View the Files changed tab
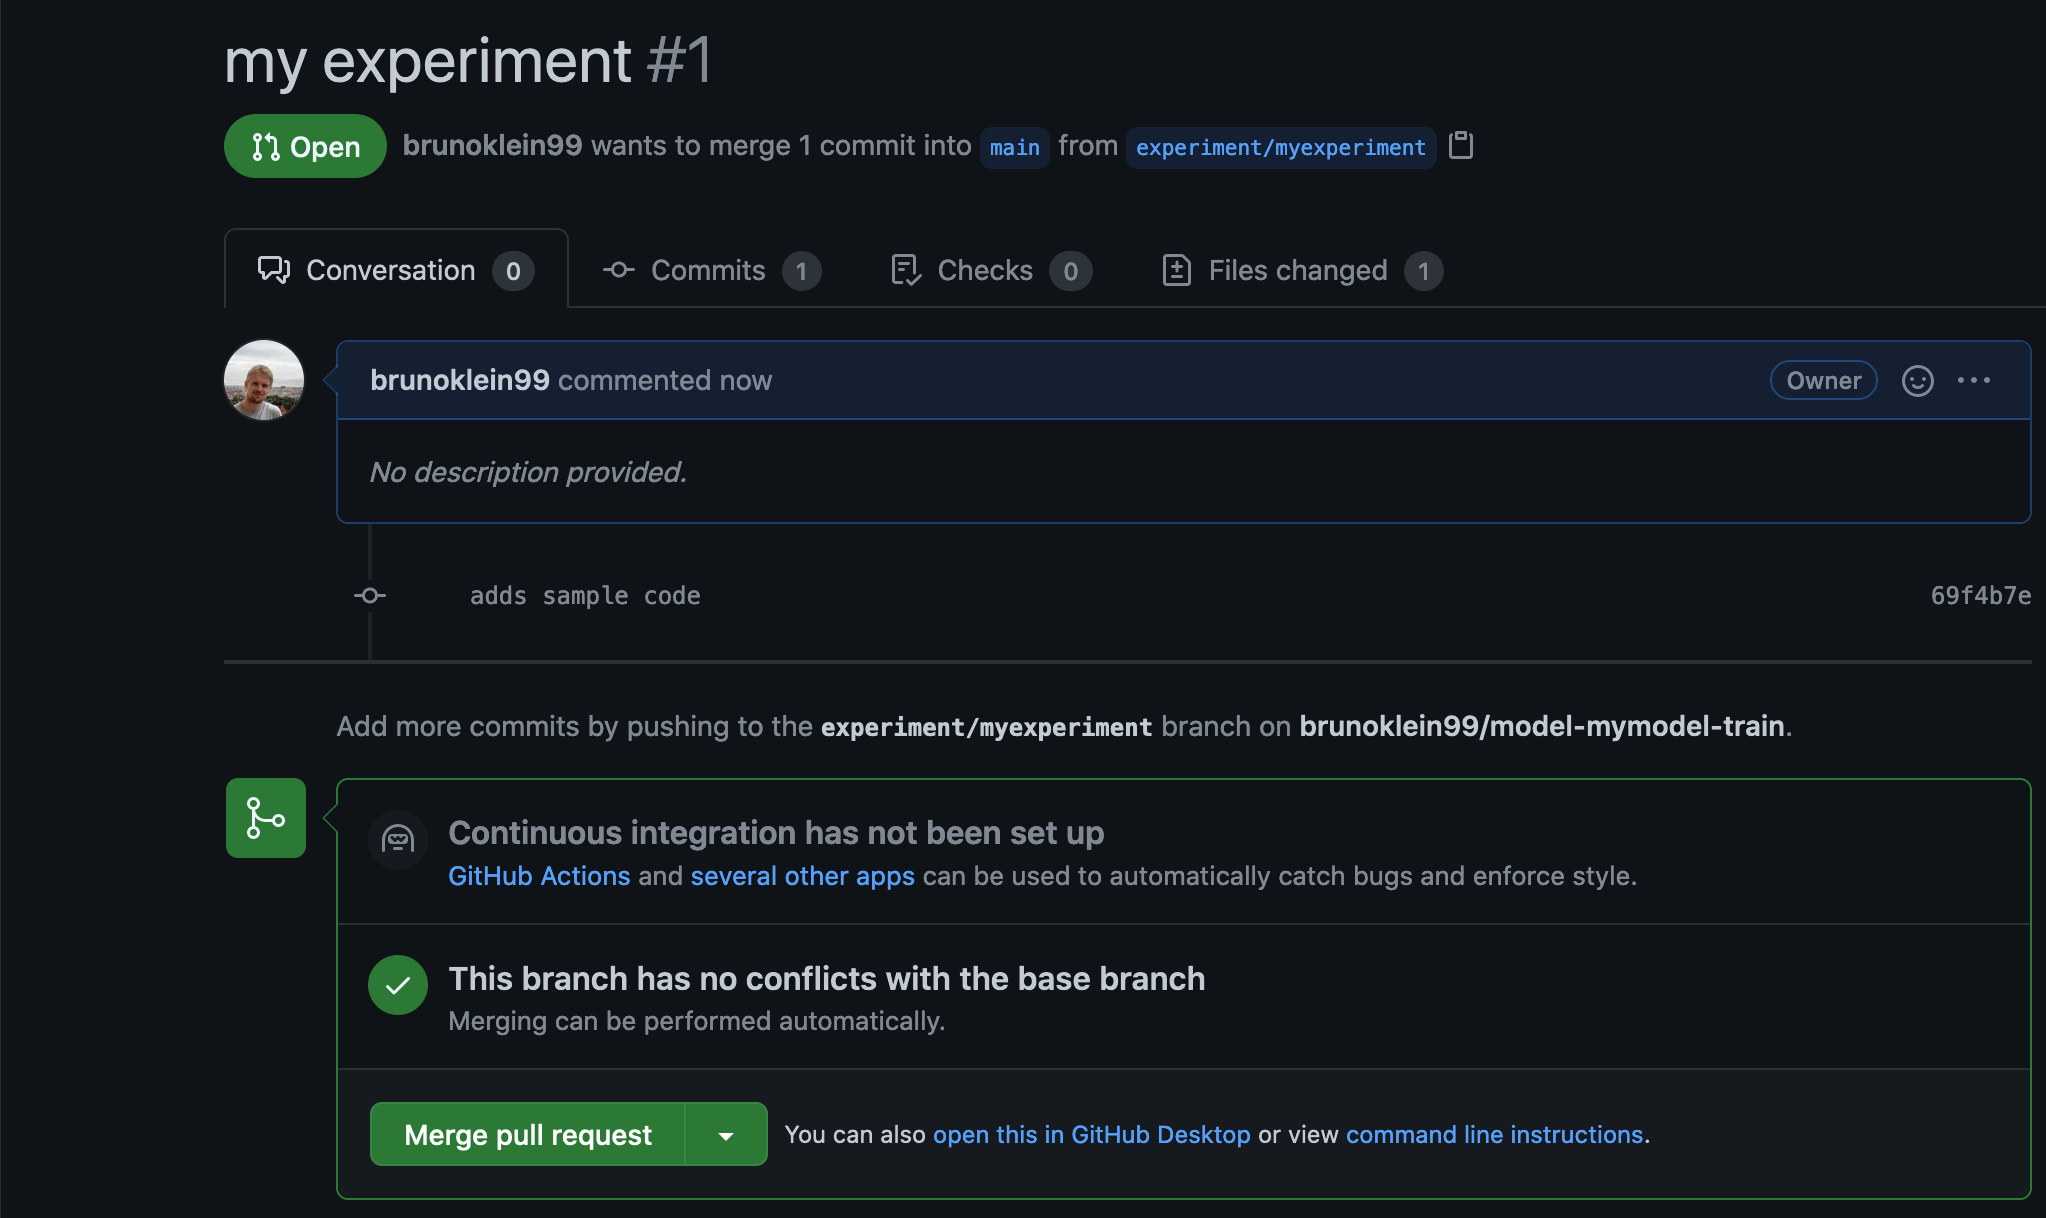The height and width of the screenshot is (1218, 2046). point(1301,271)
